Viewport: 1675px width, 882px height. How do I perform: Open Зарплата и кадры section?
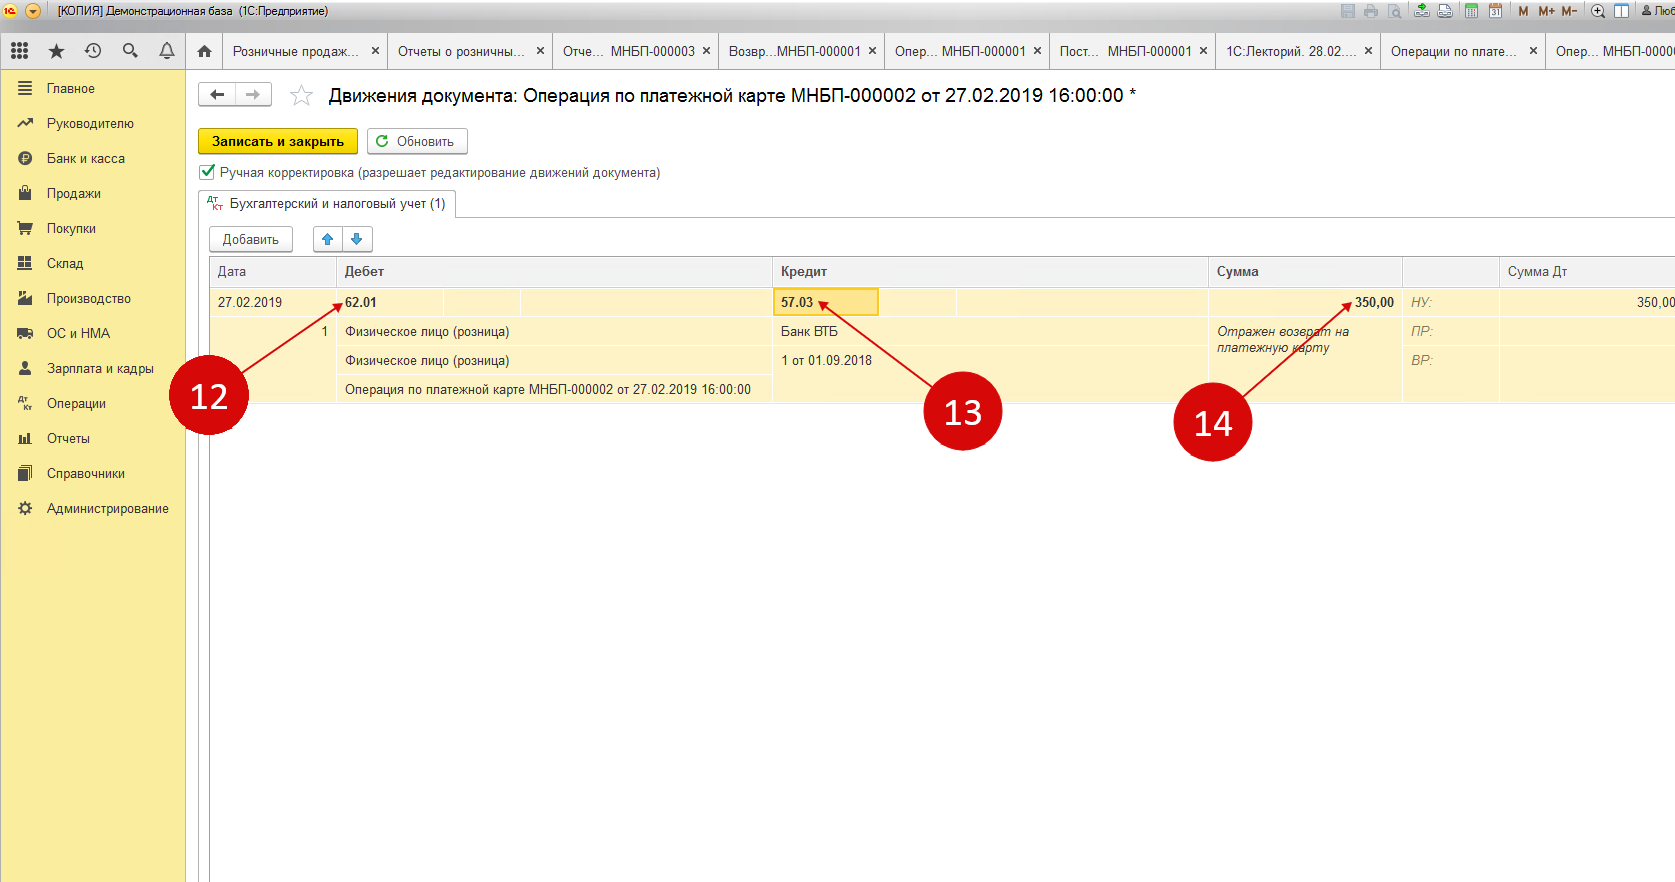click(100, 368)
